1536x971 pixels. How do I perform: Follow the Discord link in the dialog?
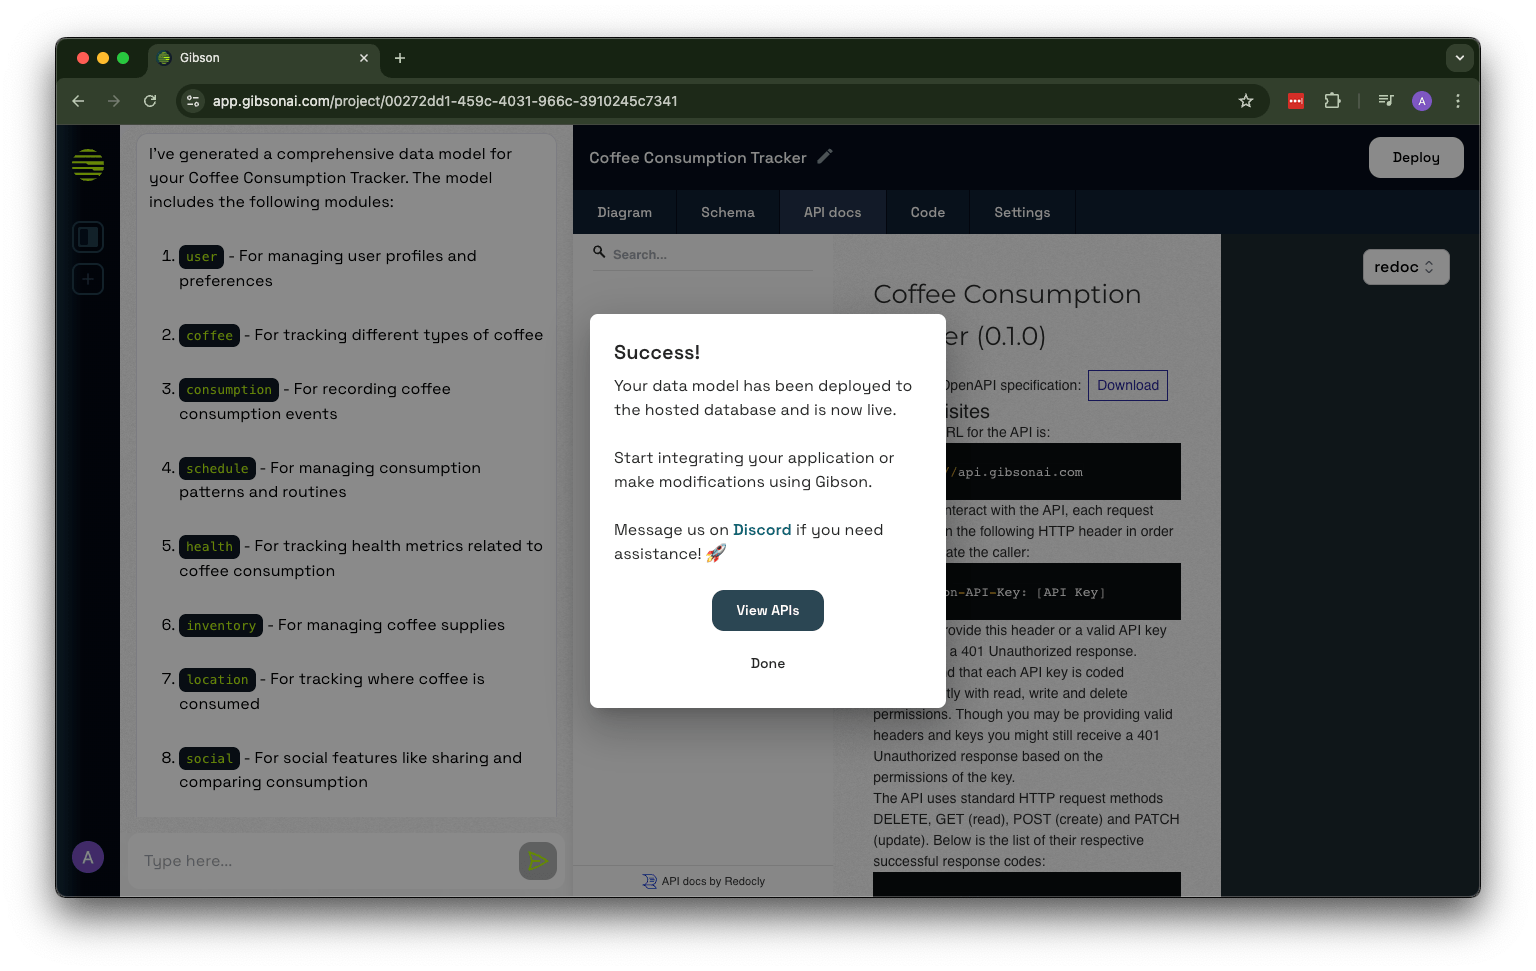(761, 530)
